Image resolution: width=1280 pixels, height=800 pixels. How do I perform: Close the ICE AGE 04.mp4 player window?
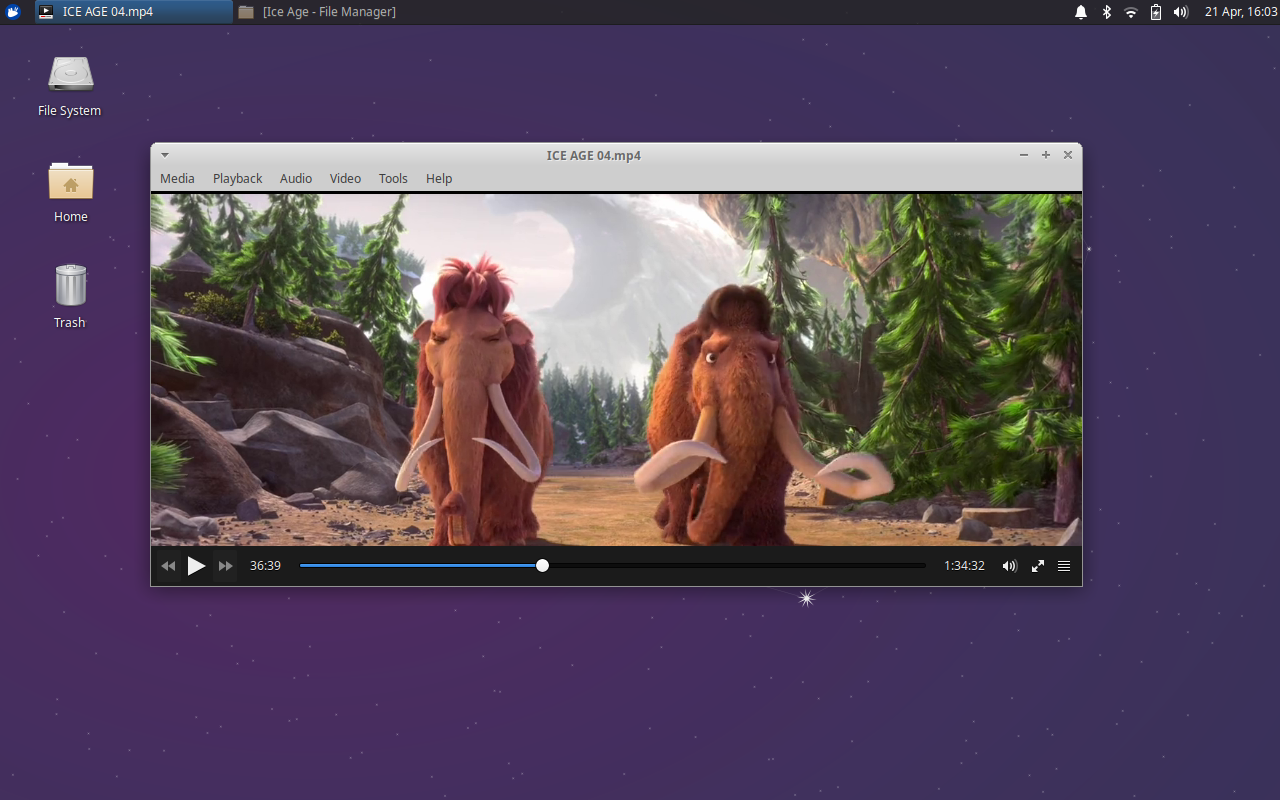tap(1068, 155)
